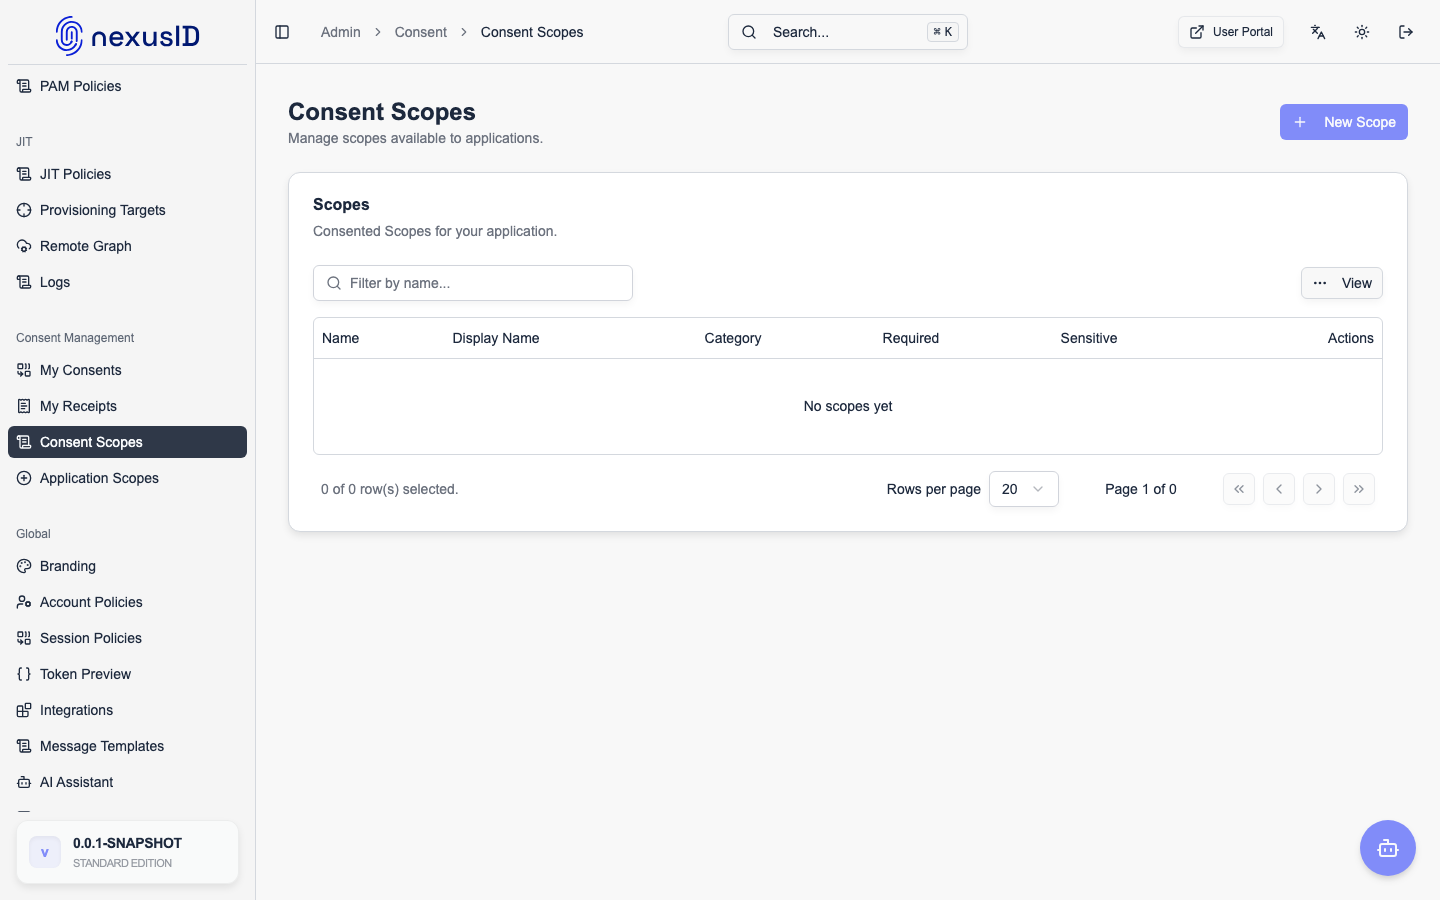This screenshot has width=1440, height=900.
Task: Click the New Scope button
Action: (1344, 122)
